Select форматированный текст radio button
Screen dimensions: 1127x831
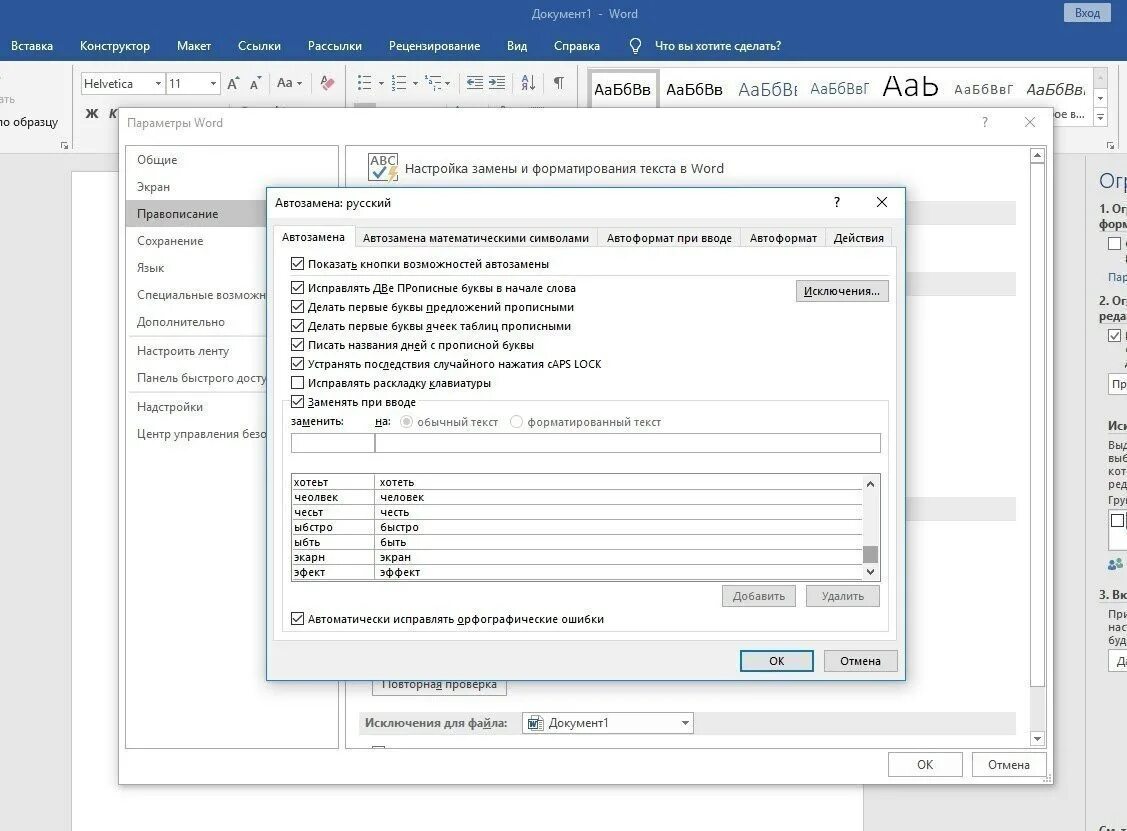tap(516, 422)
